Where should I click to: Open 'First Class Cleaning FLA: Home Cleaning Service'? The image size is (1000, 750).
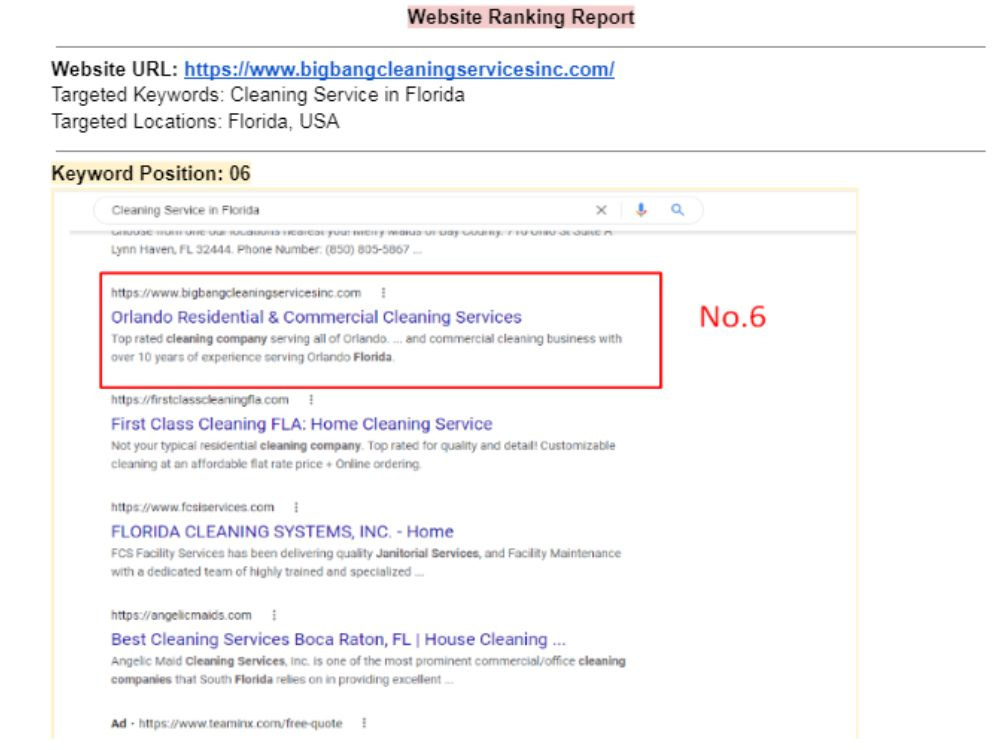click(x=302, y=424)
